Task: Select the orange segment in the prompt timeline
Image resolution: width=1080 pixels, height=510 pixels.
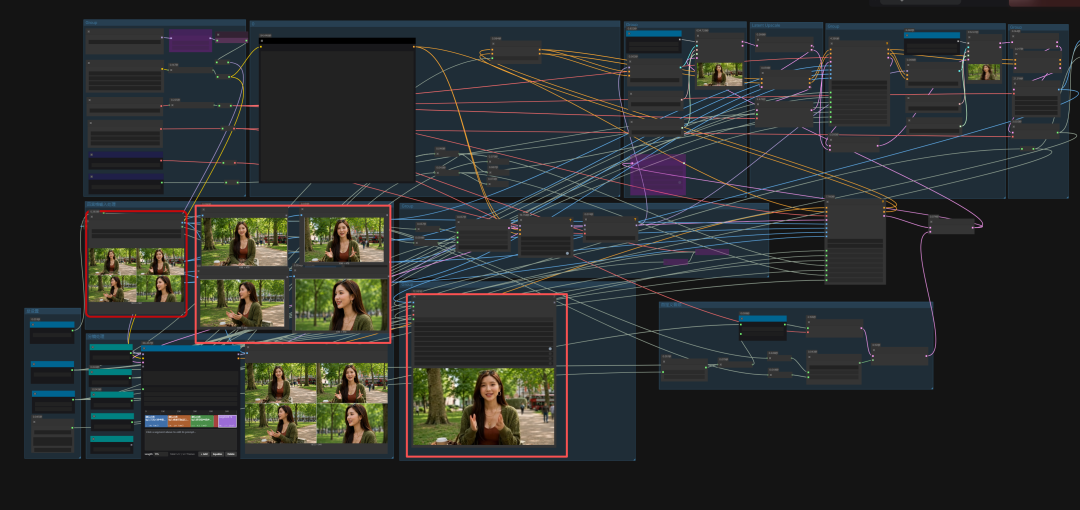Action: pyautogui.click(x=179, y=420)
